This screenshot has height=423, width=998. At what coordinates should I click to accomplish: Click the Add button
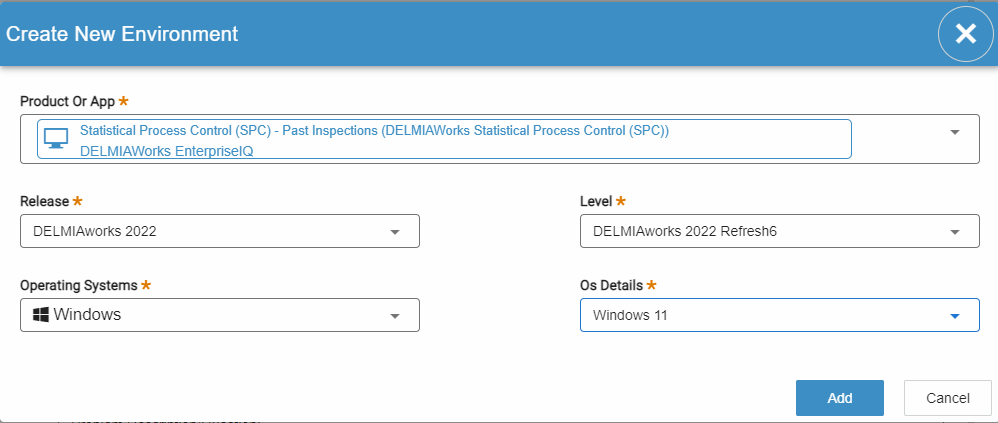(x=840, y=398)
